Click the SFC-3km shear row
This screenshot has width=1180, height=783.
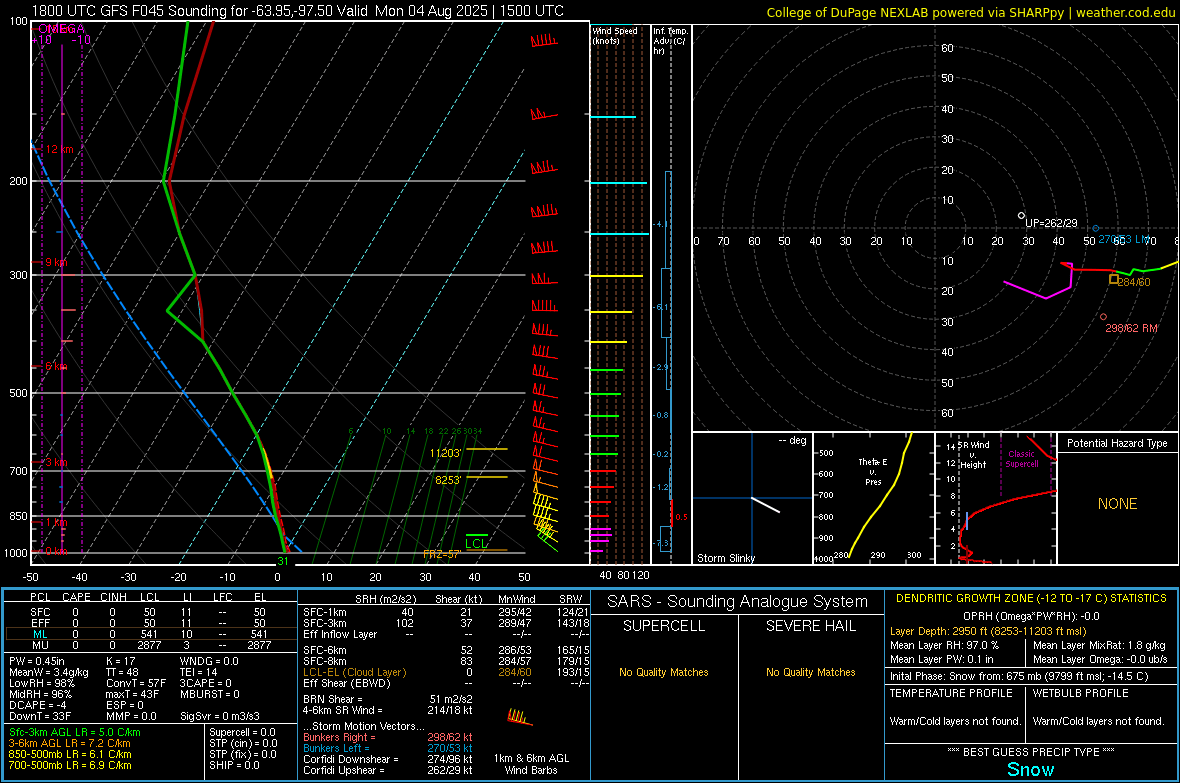[x=446, y=623]
